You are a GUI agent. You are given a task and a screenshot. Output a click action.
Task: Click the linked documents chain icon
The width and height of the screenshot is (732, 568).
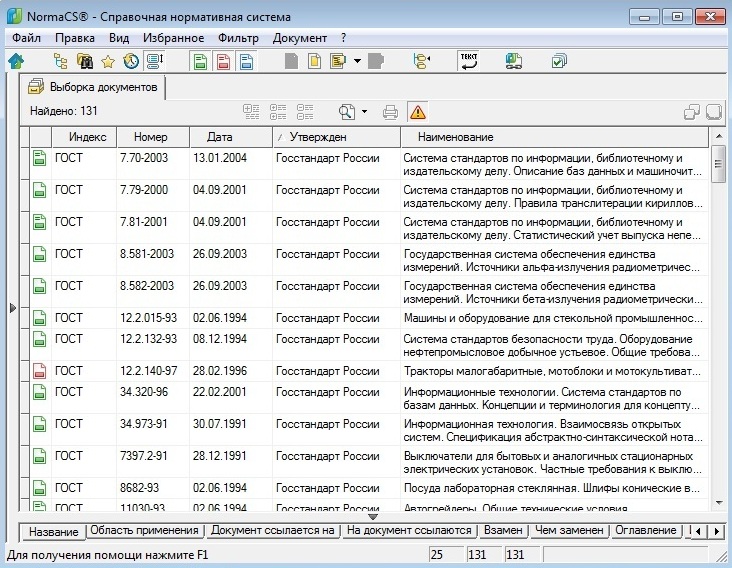coord(514,61)
